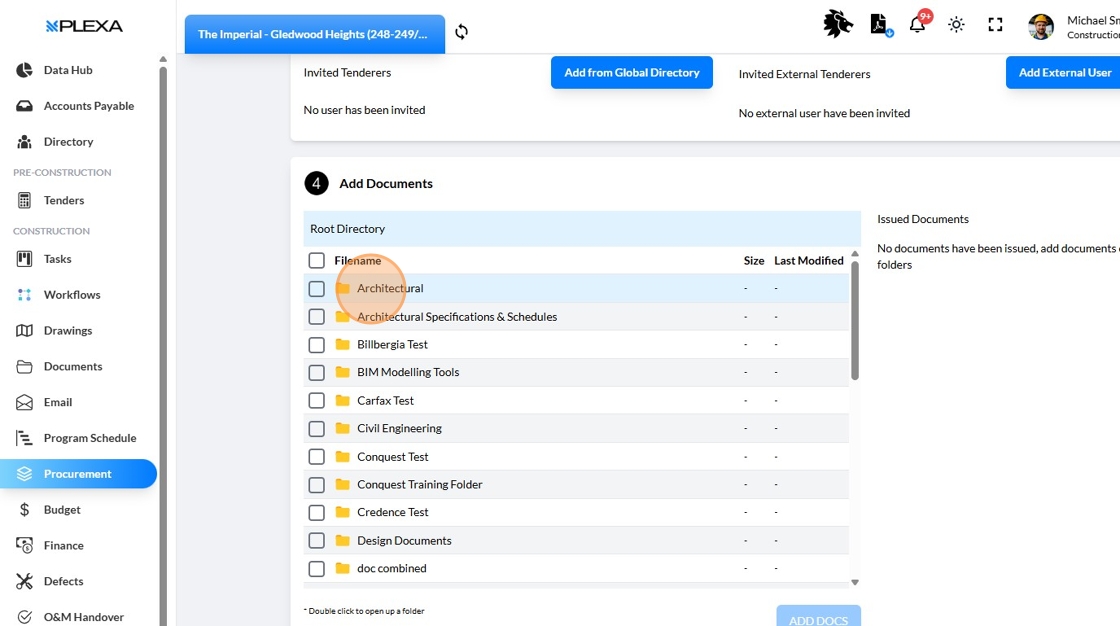Toggle the select-all Filename header checkbox
1120x626 pixels.
(x=317, y=261)
